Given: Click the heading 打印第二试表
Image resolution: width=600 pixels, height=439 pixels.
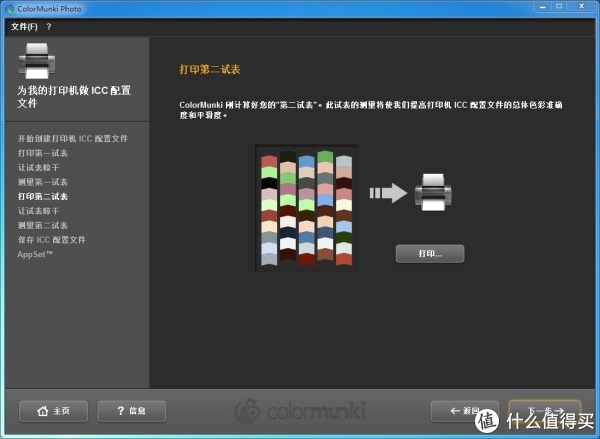Looking at the screenshot, I should click(x=210, y=69).
